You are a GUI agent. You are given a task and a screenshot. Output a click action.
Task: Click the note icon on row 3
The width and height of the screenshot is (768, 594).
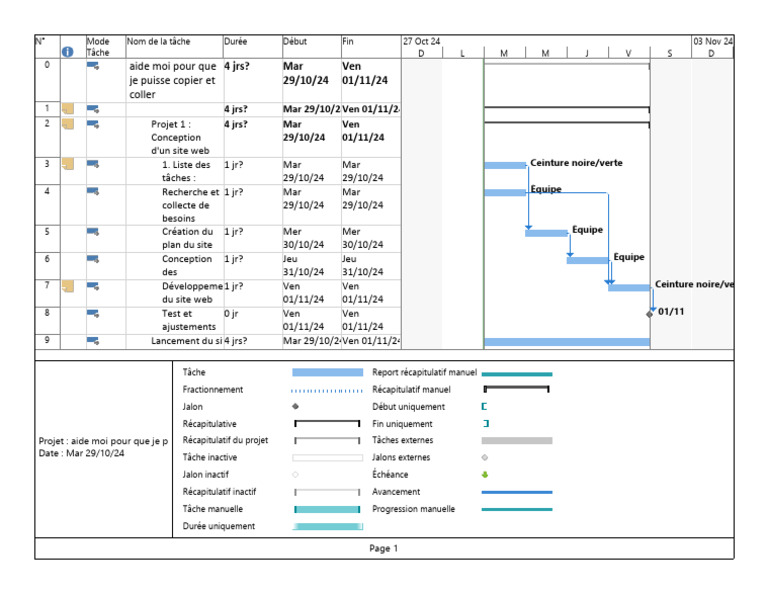pos(68,164)
